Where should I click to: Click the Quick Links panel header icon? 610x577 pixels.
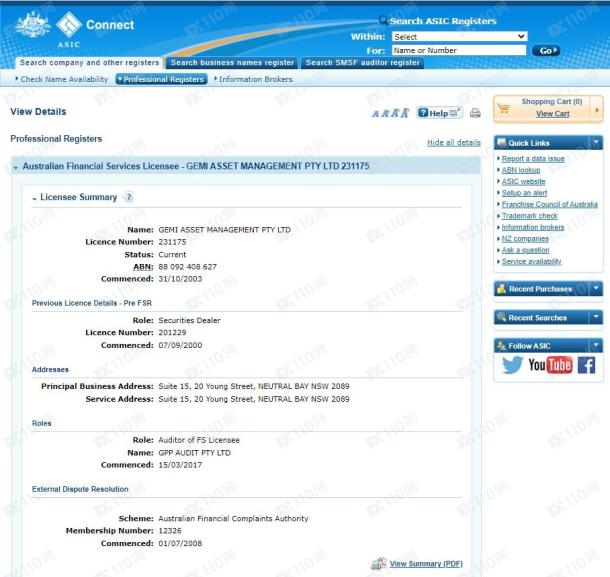[501, 143]
